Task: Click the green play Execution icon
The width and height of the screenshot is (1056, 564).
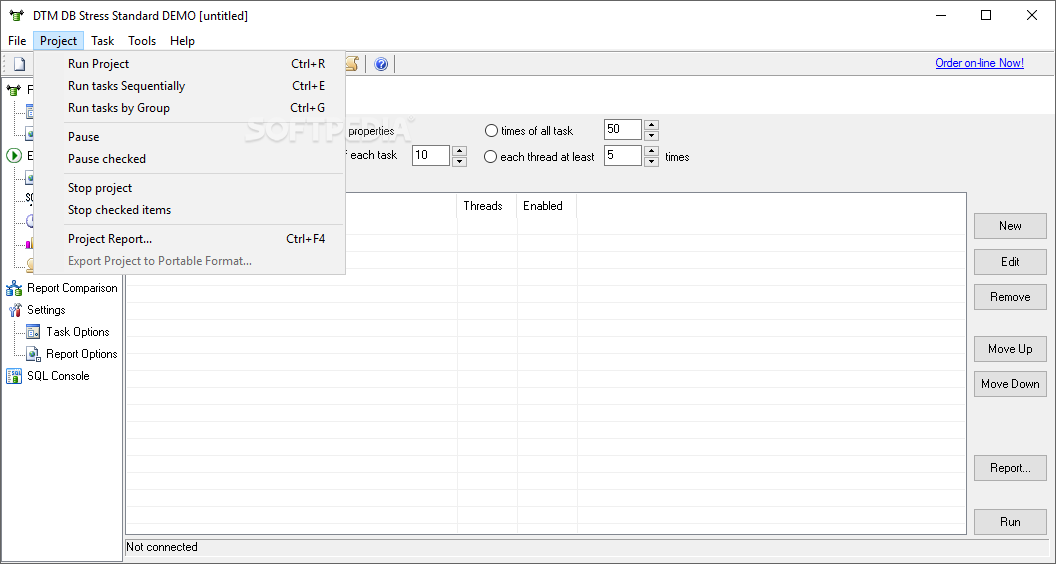Action: (x=14, y=156)
